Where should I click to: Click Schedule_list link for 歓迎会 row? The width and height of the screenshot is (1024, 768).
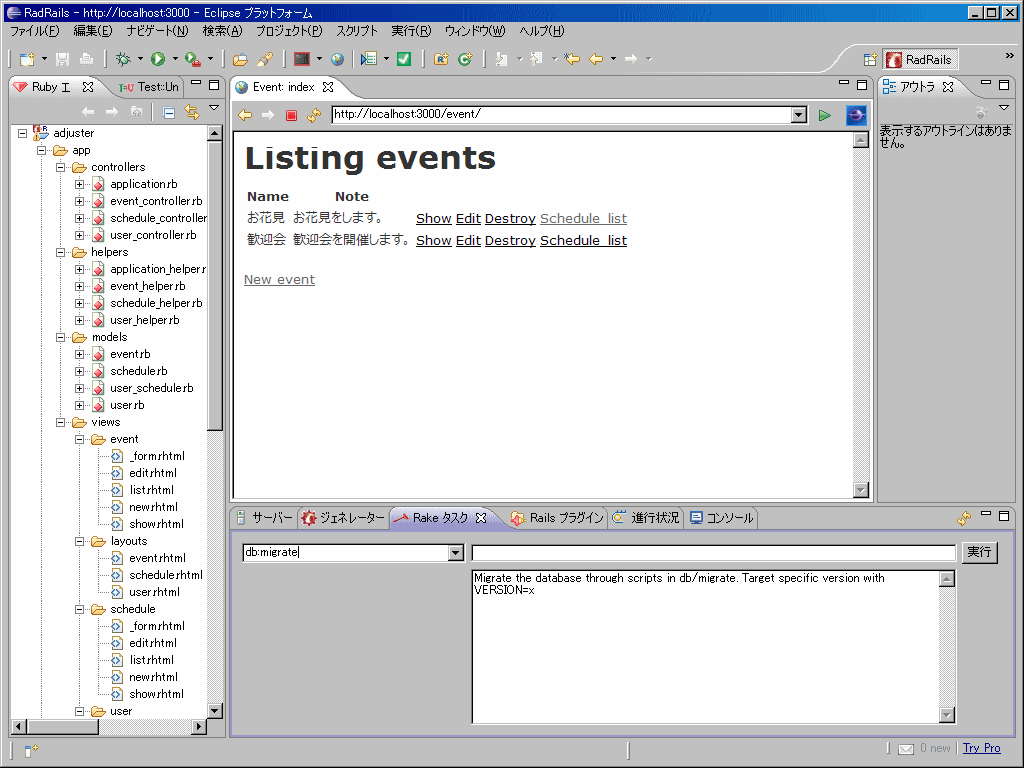click(583, 240)
